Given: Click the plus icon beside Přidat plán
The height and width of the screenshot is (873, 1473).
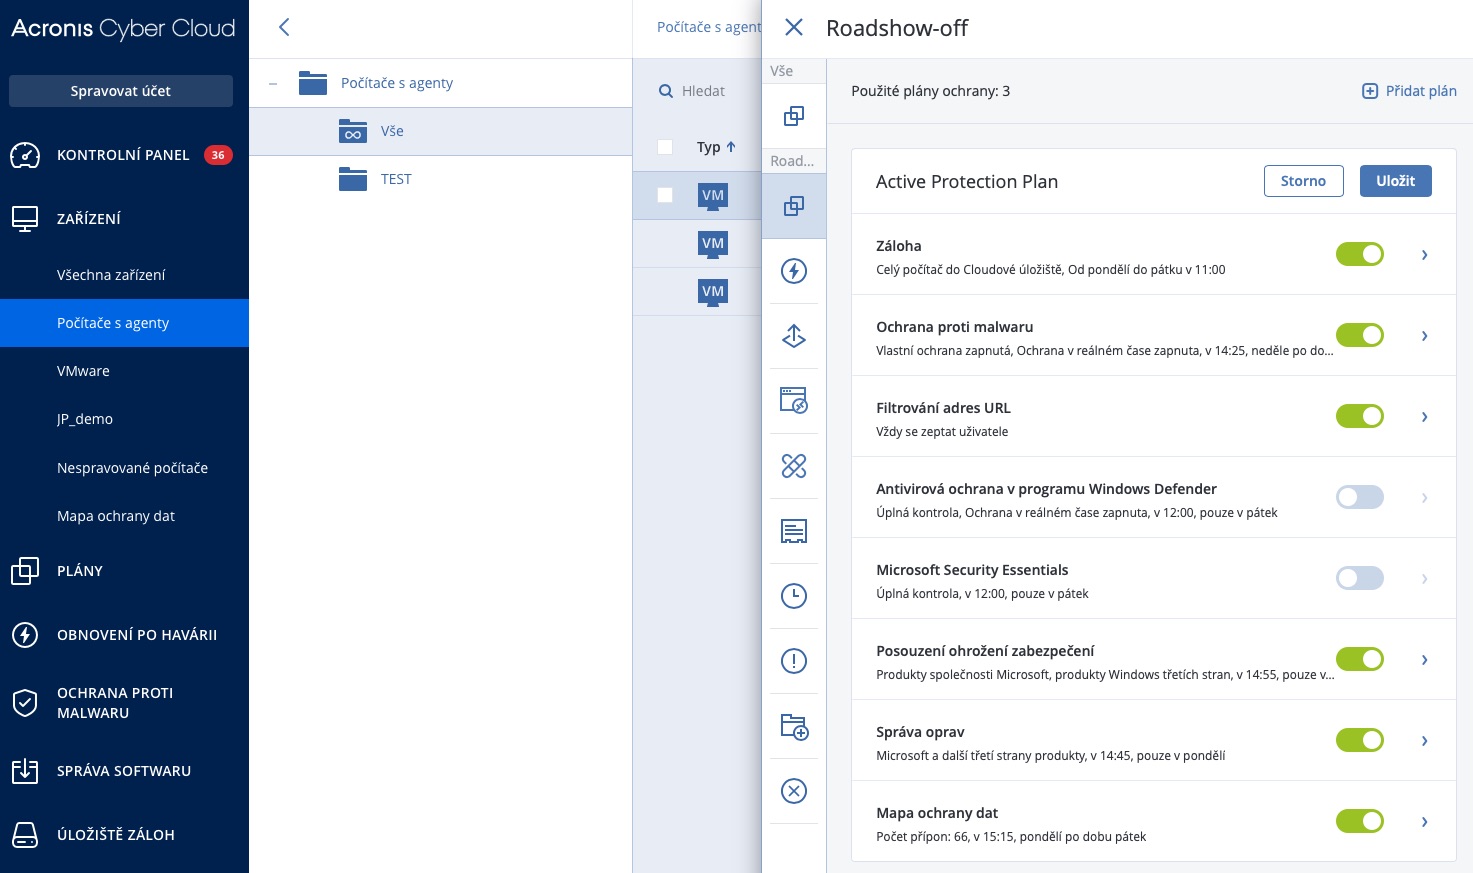Looking at the screenshot, I should [1370, 91].
